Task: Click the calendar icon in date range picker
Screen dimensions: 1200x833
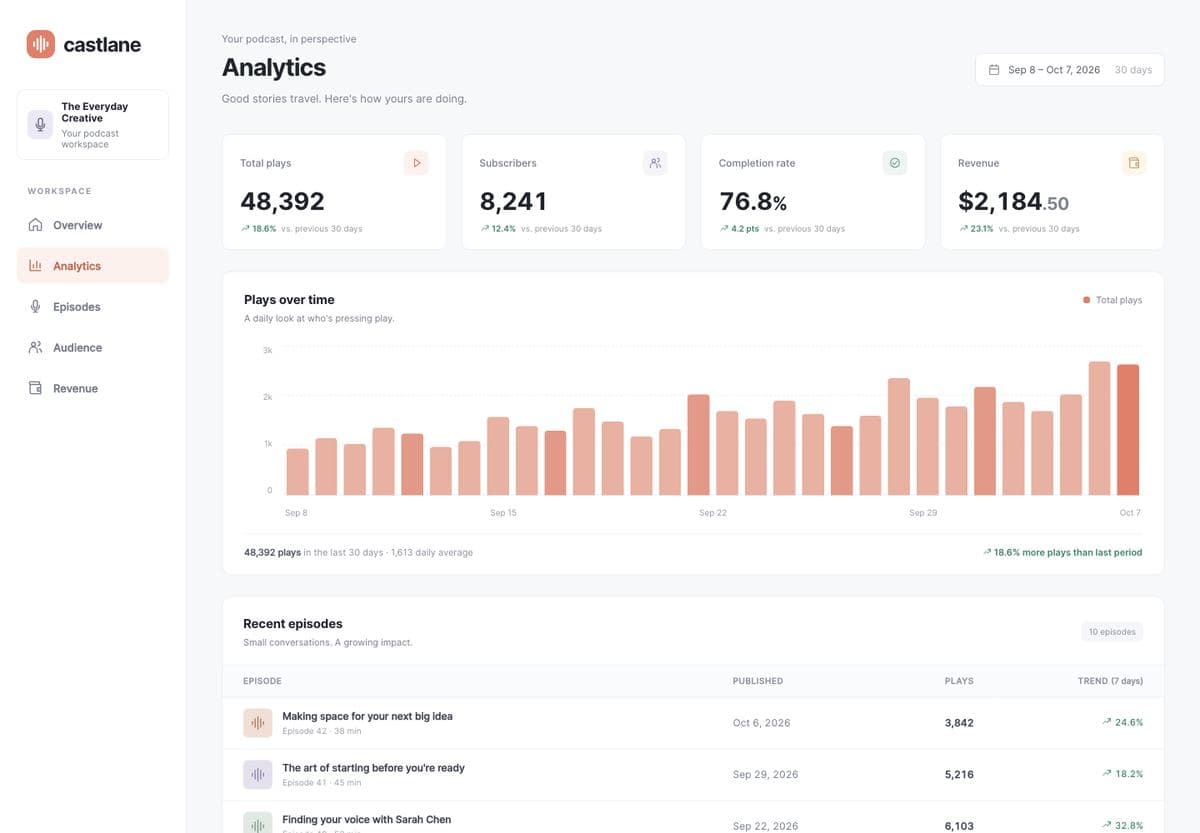Action: 994,70
